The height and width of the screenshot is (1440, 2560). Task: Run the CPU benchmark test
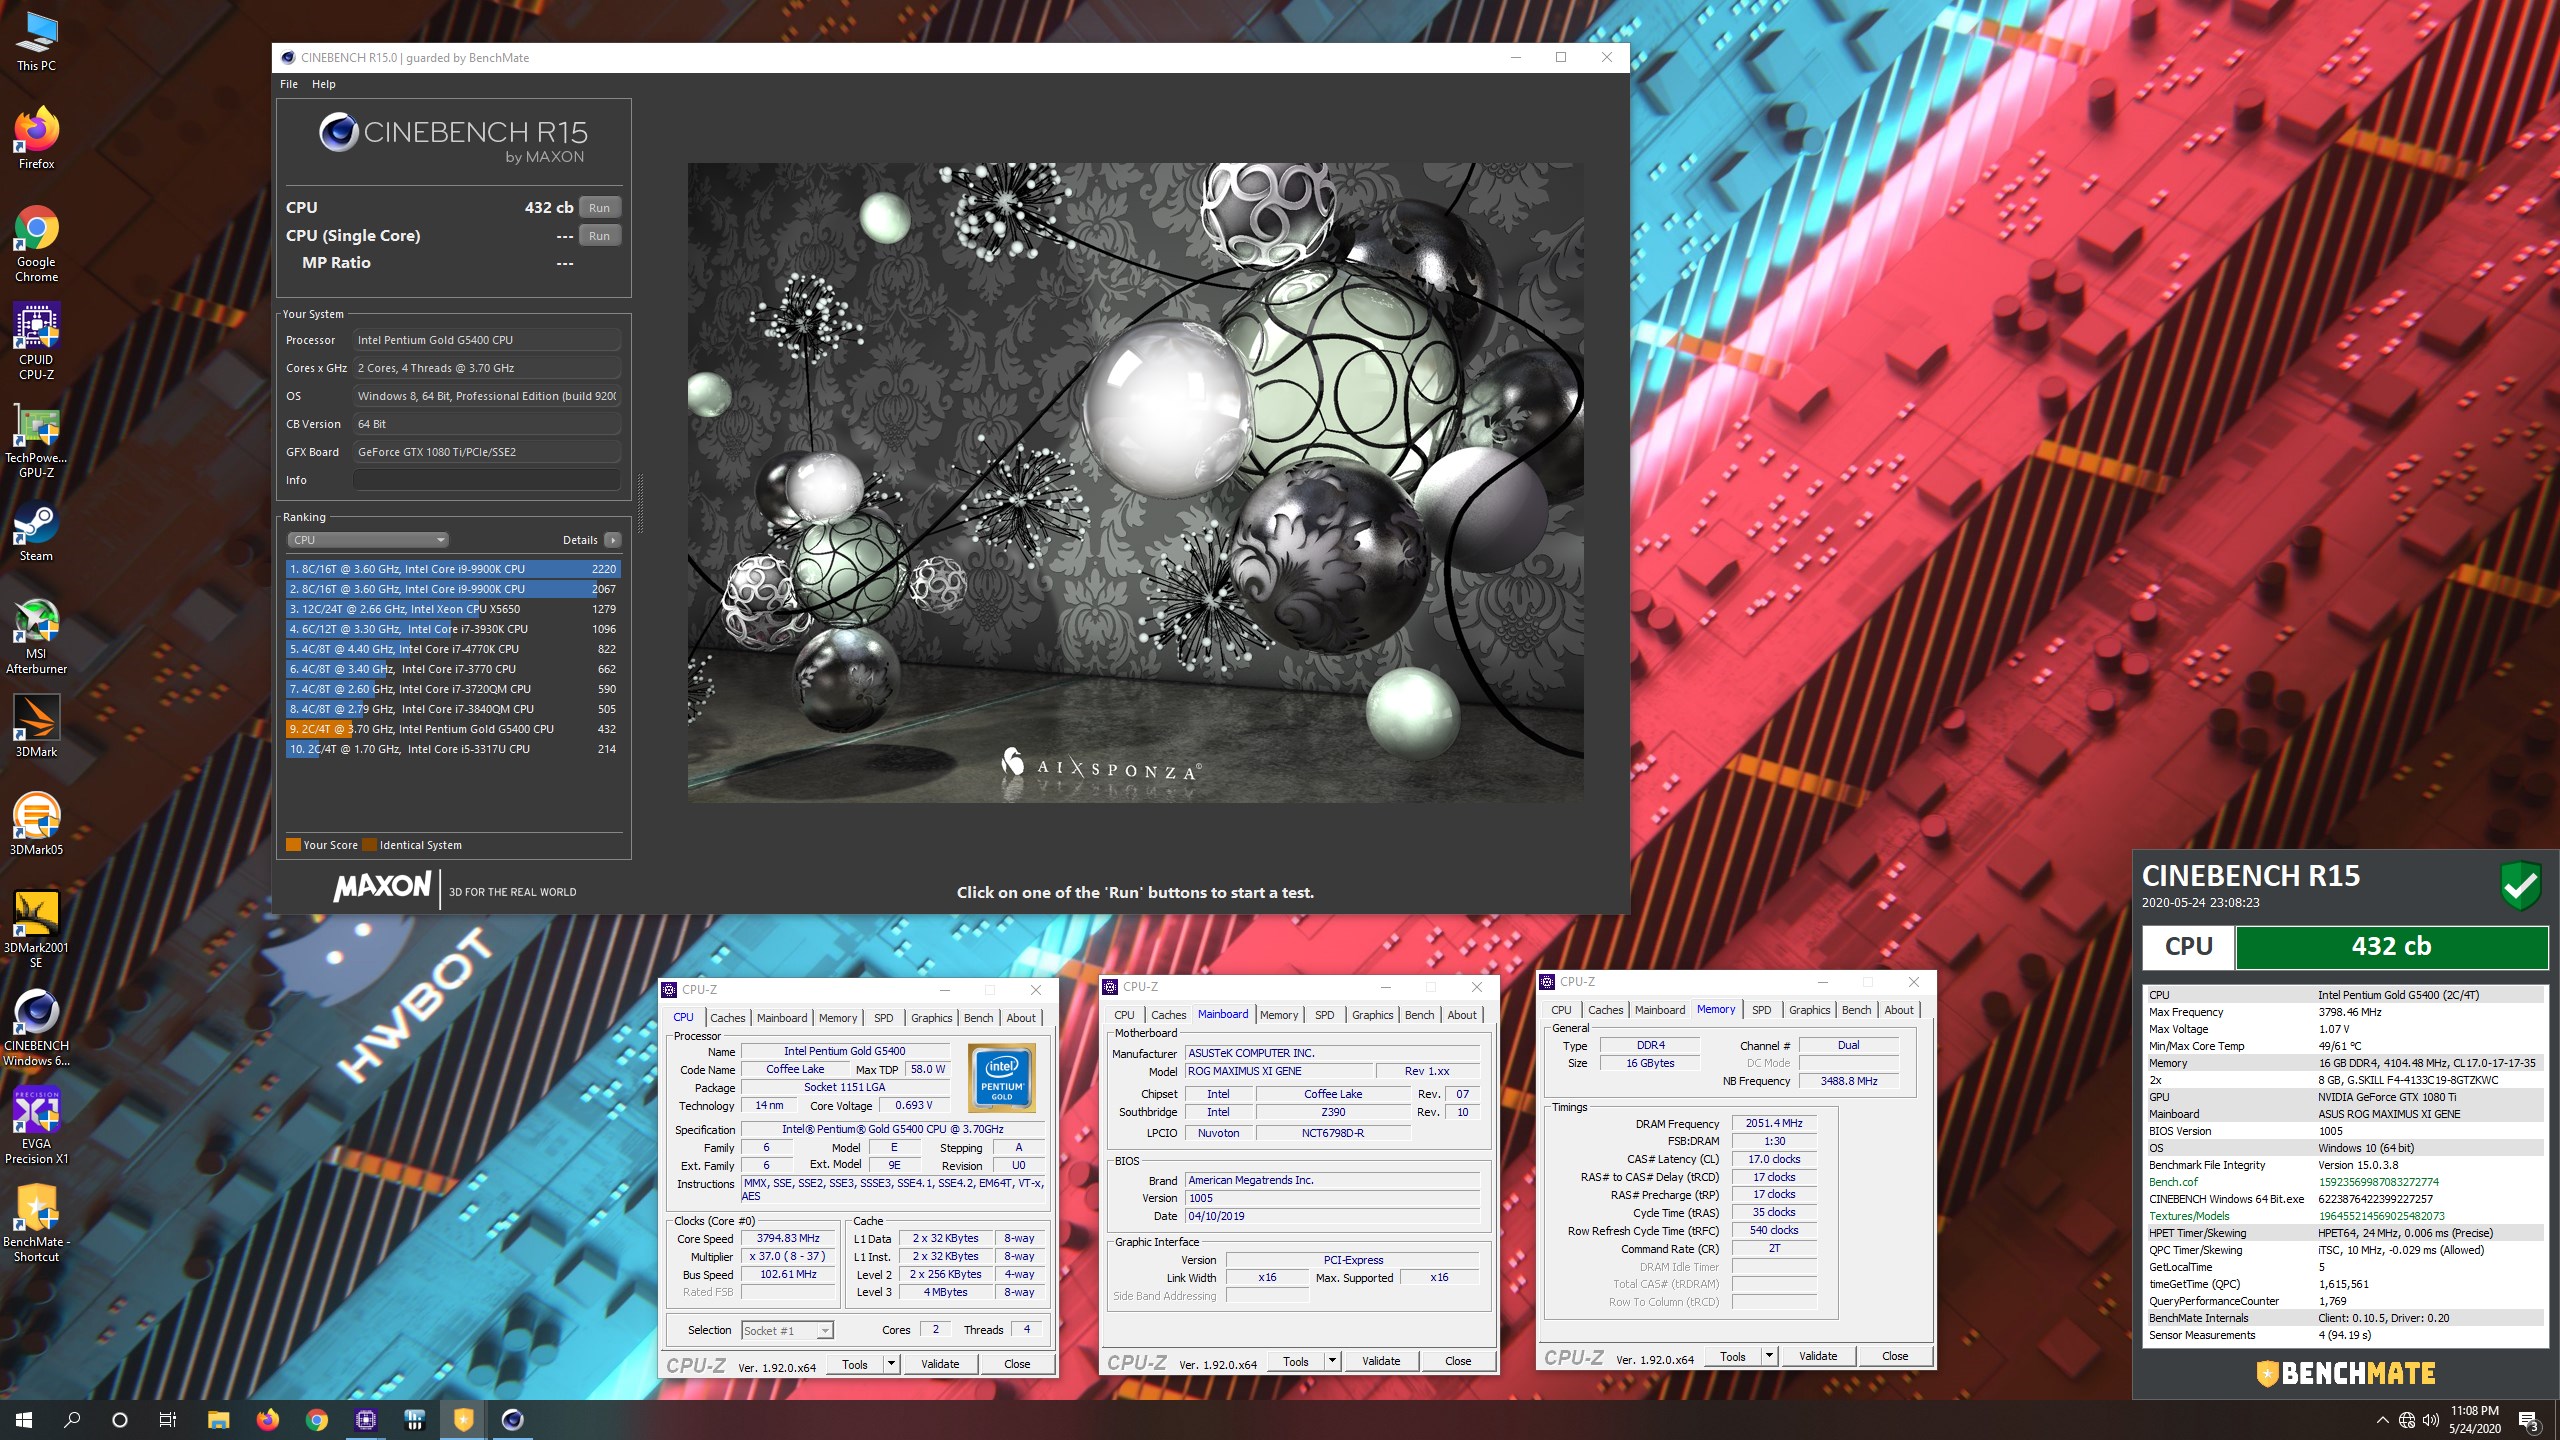click(599, 208)
